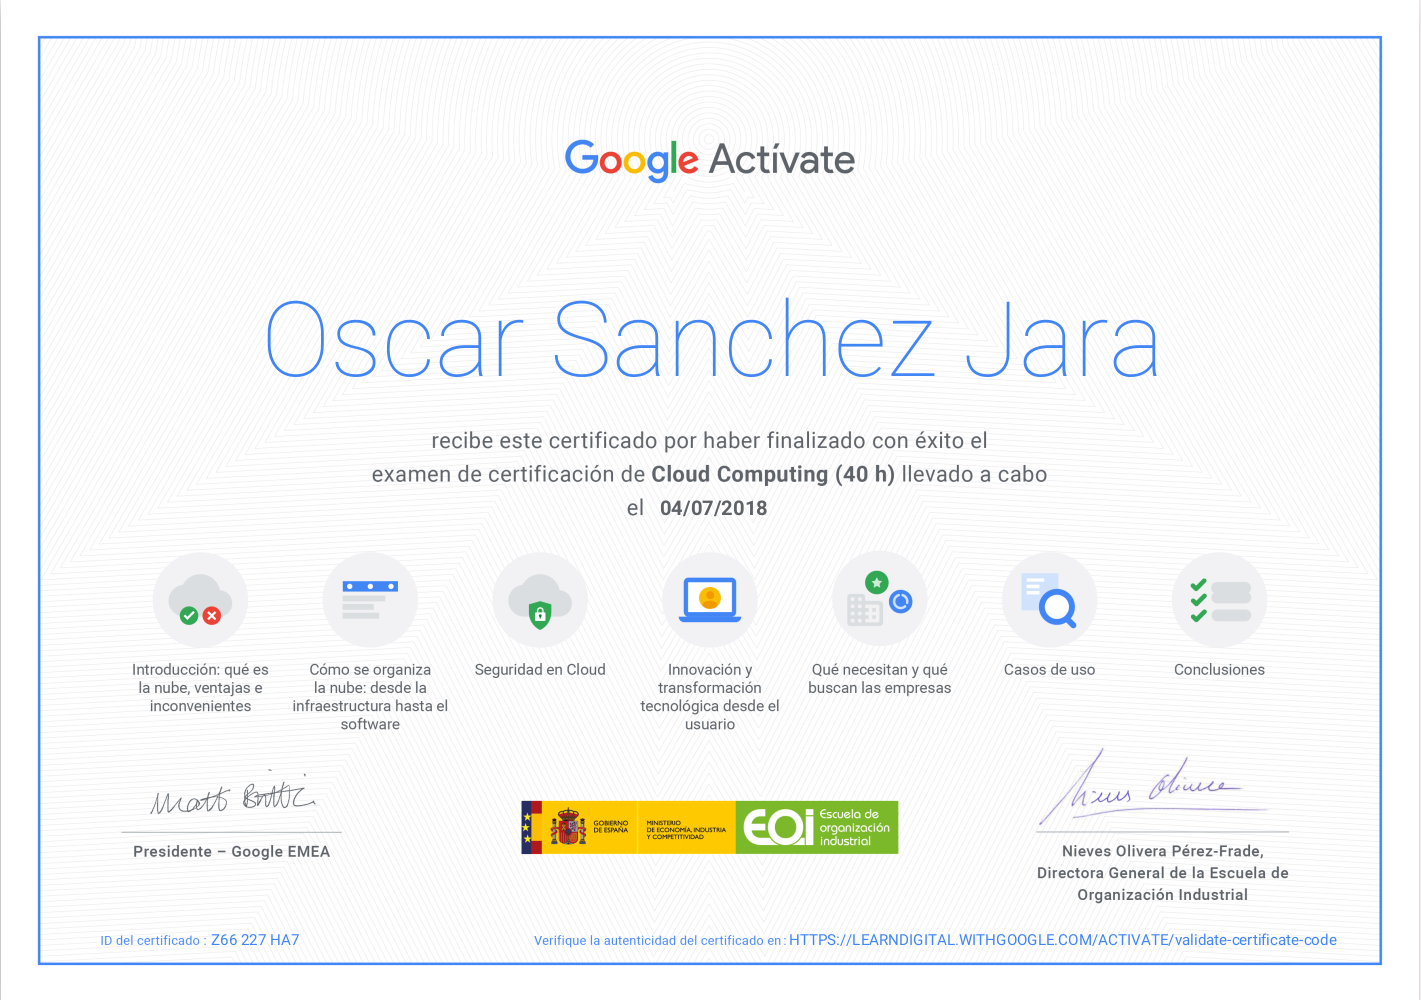Click the bold text Cloud Computing (40 h)
This screenshot has height=1000, width=1421.
pos(773,474)
